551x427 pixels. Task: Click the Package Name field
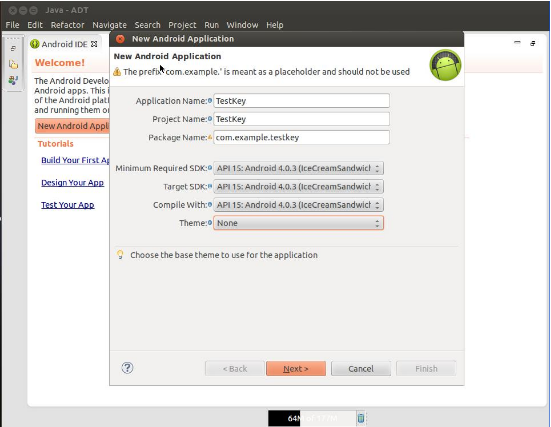point(301,137)
